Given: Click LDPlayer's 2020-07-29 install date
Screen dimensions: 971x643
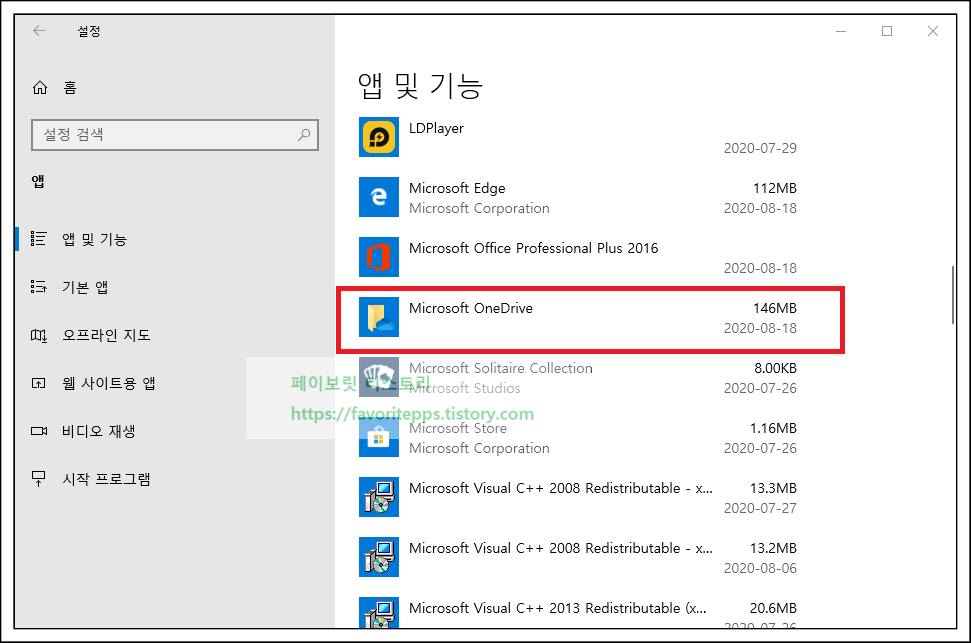Looking at the screenshot, I should pos(760,149).
